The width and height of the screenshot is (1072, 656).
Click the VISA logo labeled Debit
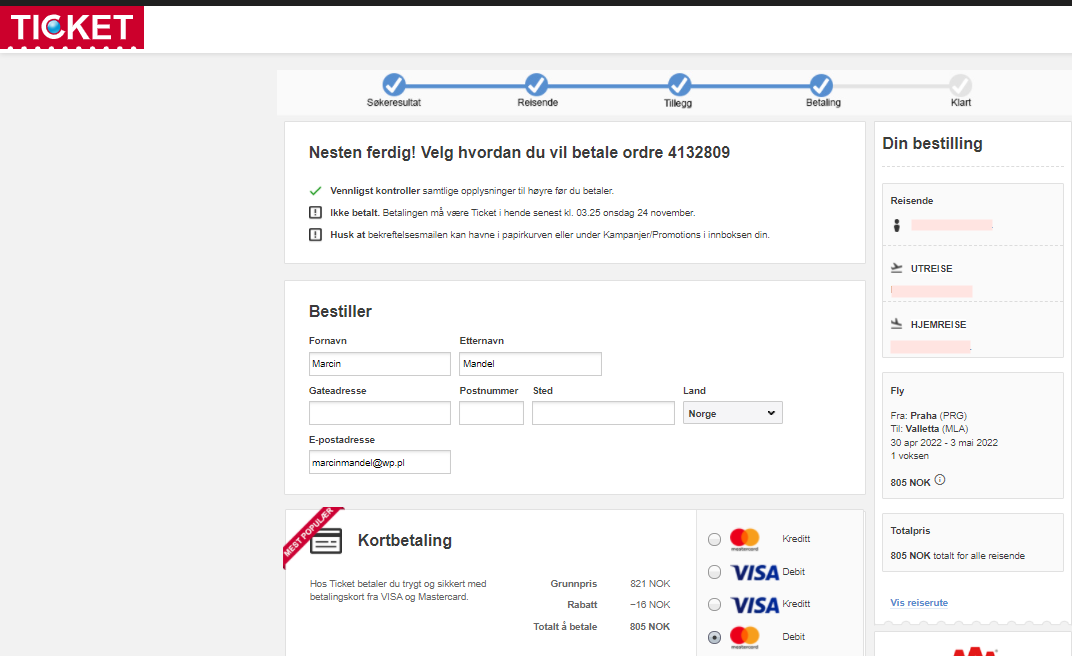[x=755, y=572]
